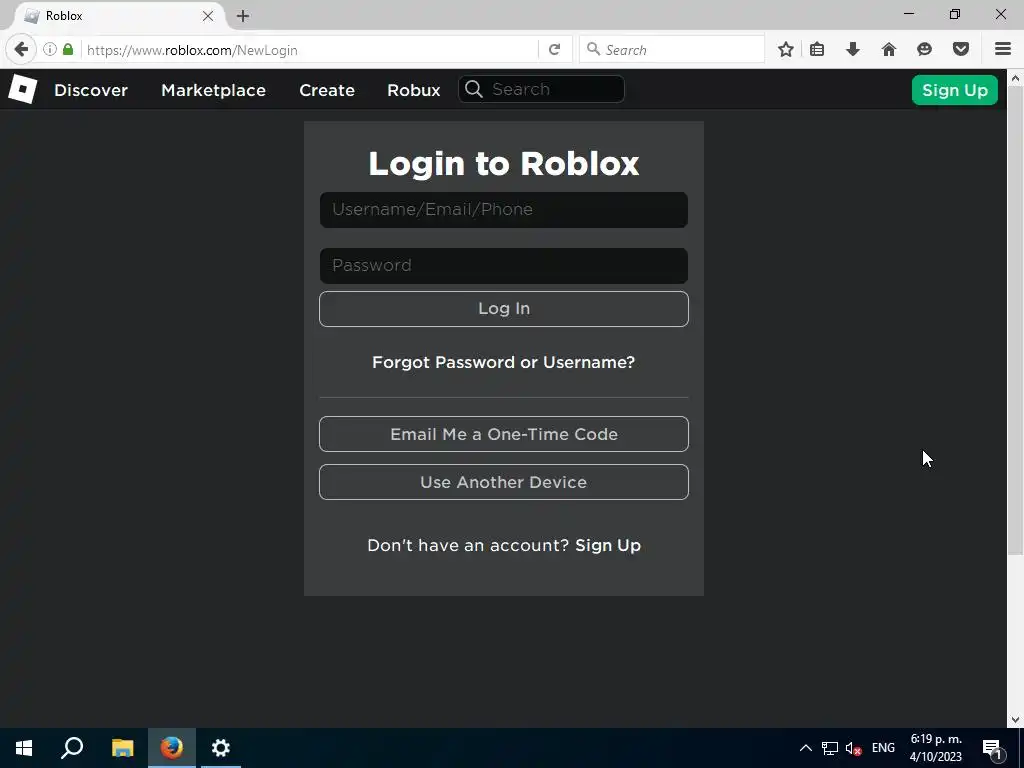Open site information icon in address bar
Screen dimensions: 1024x768
(x=50, y=50)
